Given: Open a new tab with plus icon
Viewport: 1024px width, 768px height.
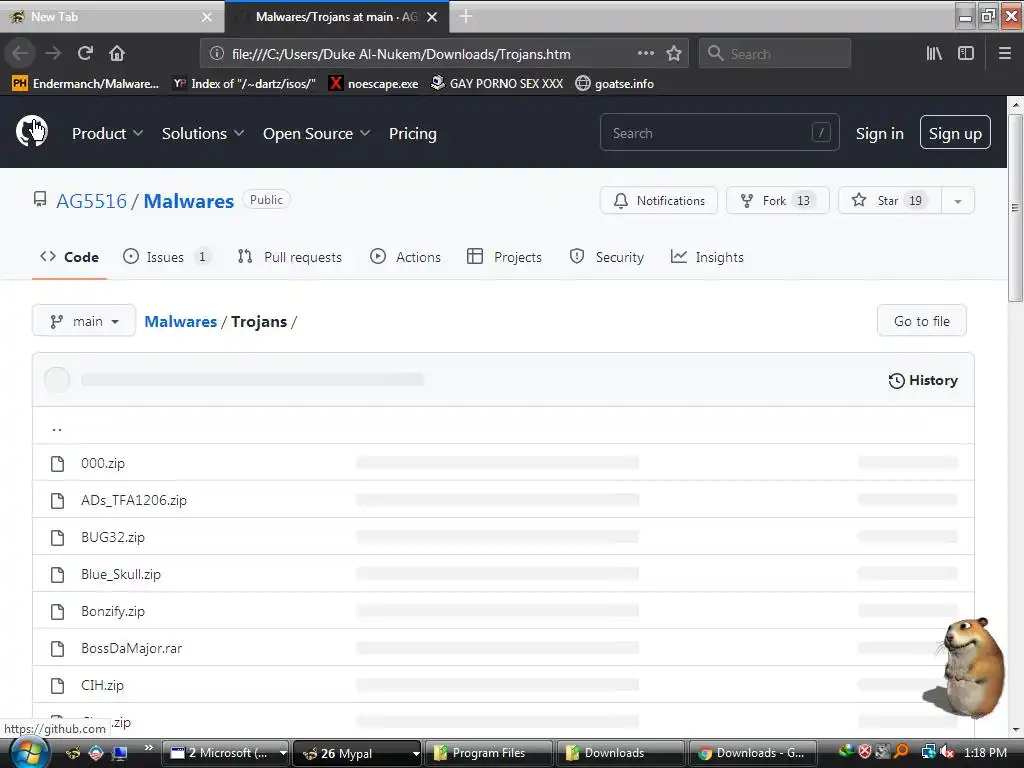Looking at the screenshot, I should (x=466, y=16).
